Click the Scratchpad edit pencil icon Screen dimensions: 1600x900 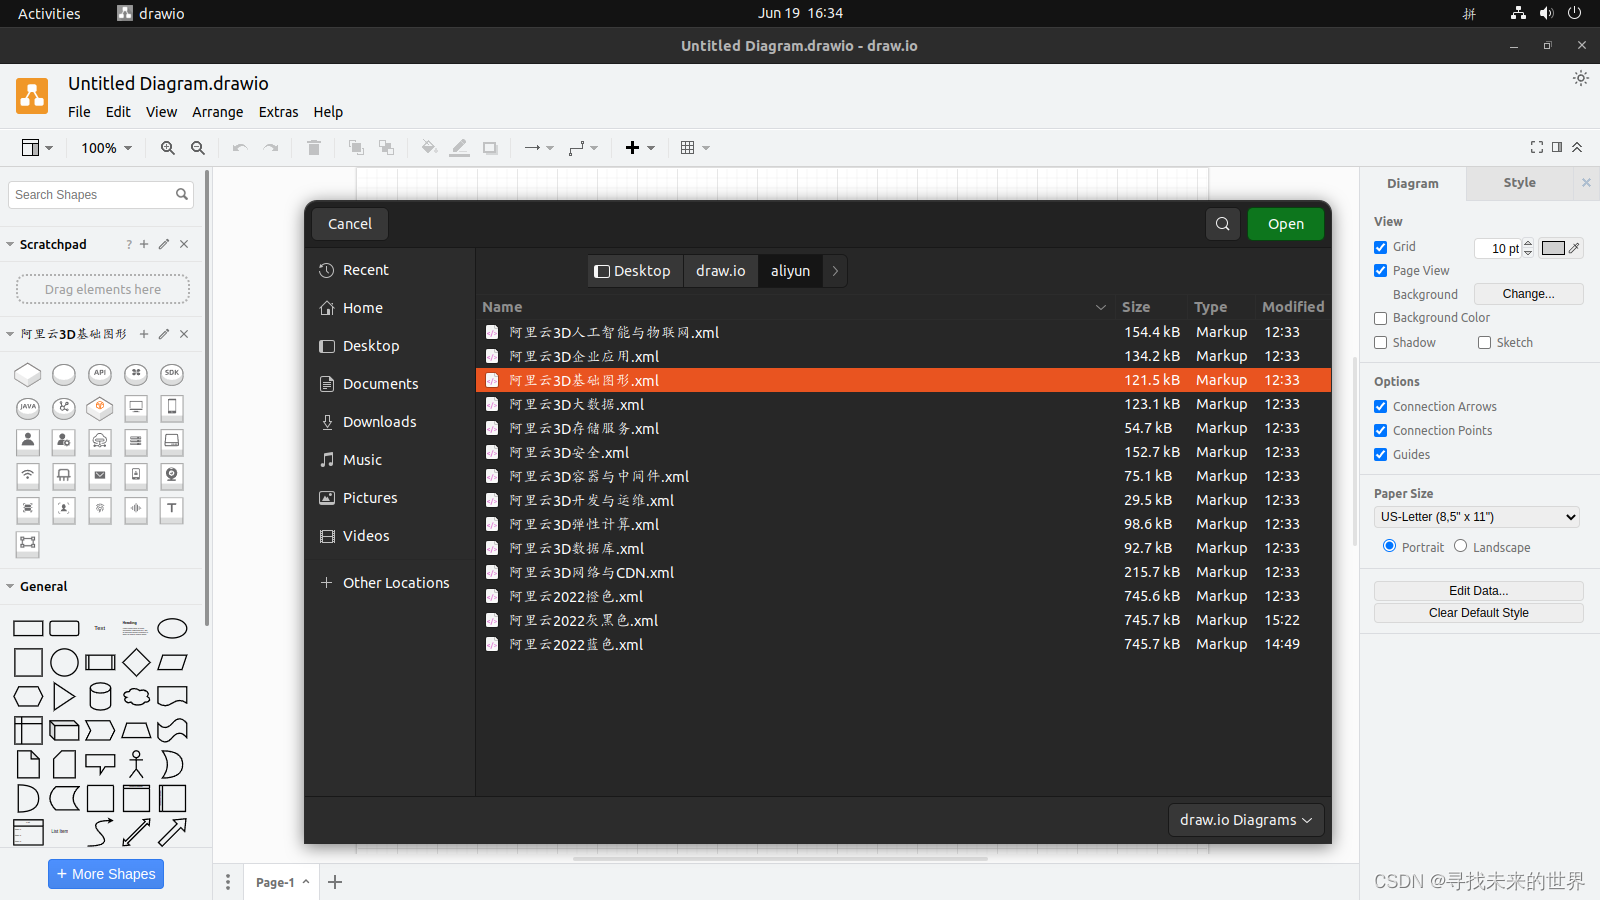coord(164,244)
